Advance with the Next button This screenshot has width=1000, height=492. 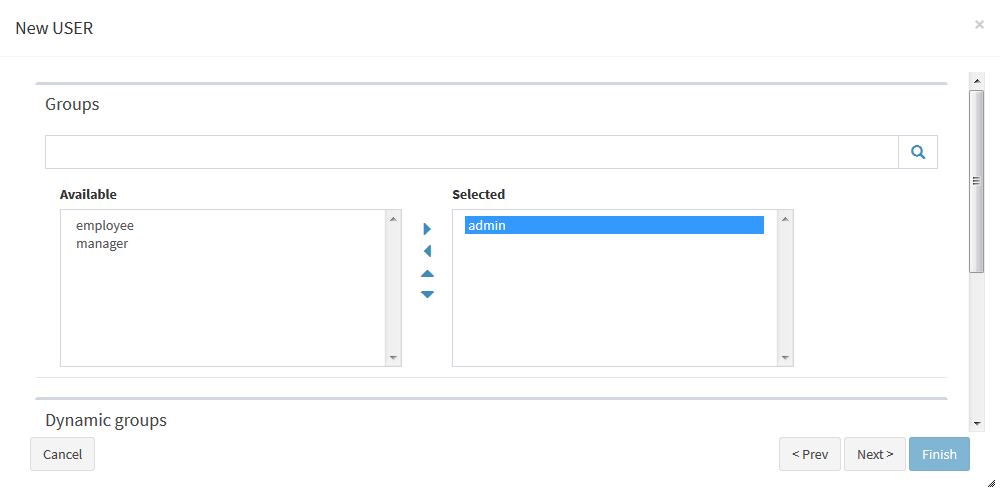click(x=875, y=454)
